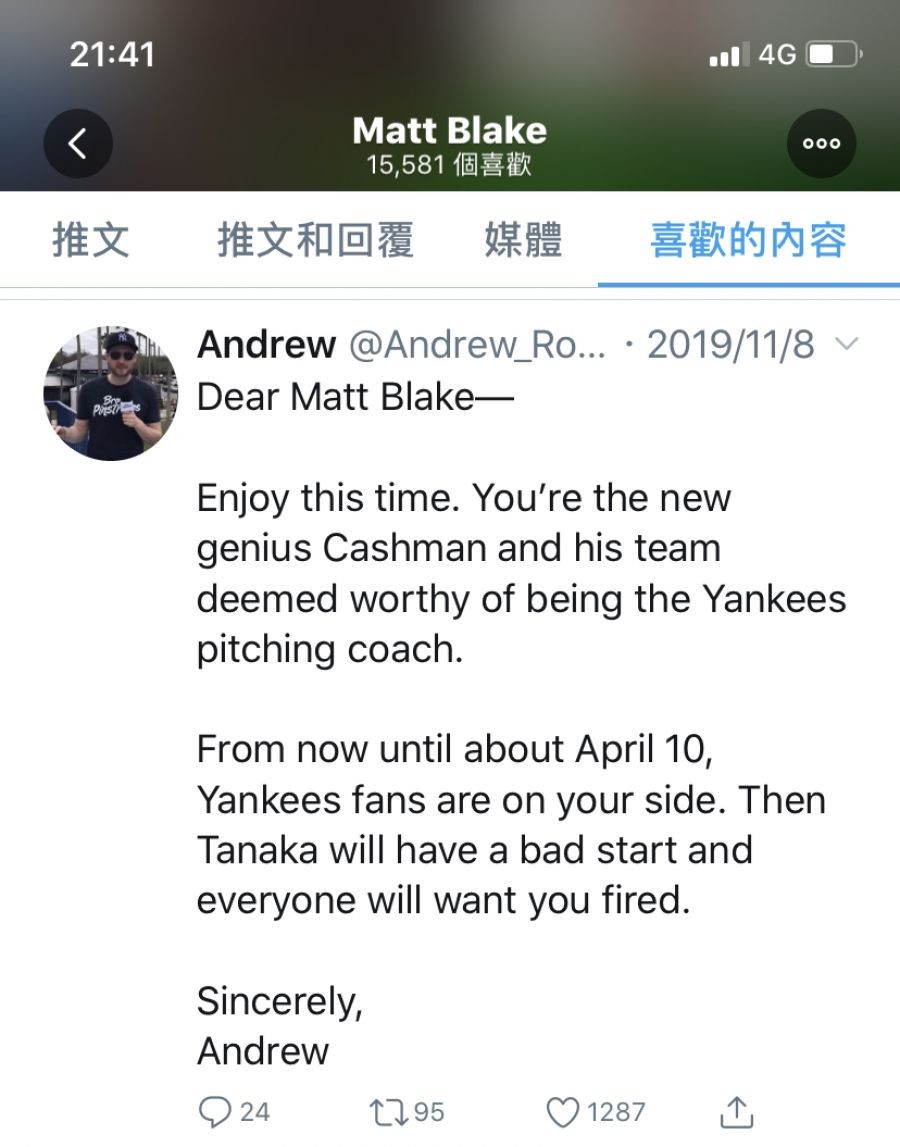
Task: Open the @Andrew_Ro... handle link
Action: point(476,345)
